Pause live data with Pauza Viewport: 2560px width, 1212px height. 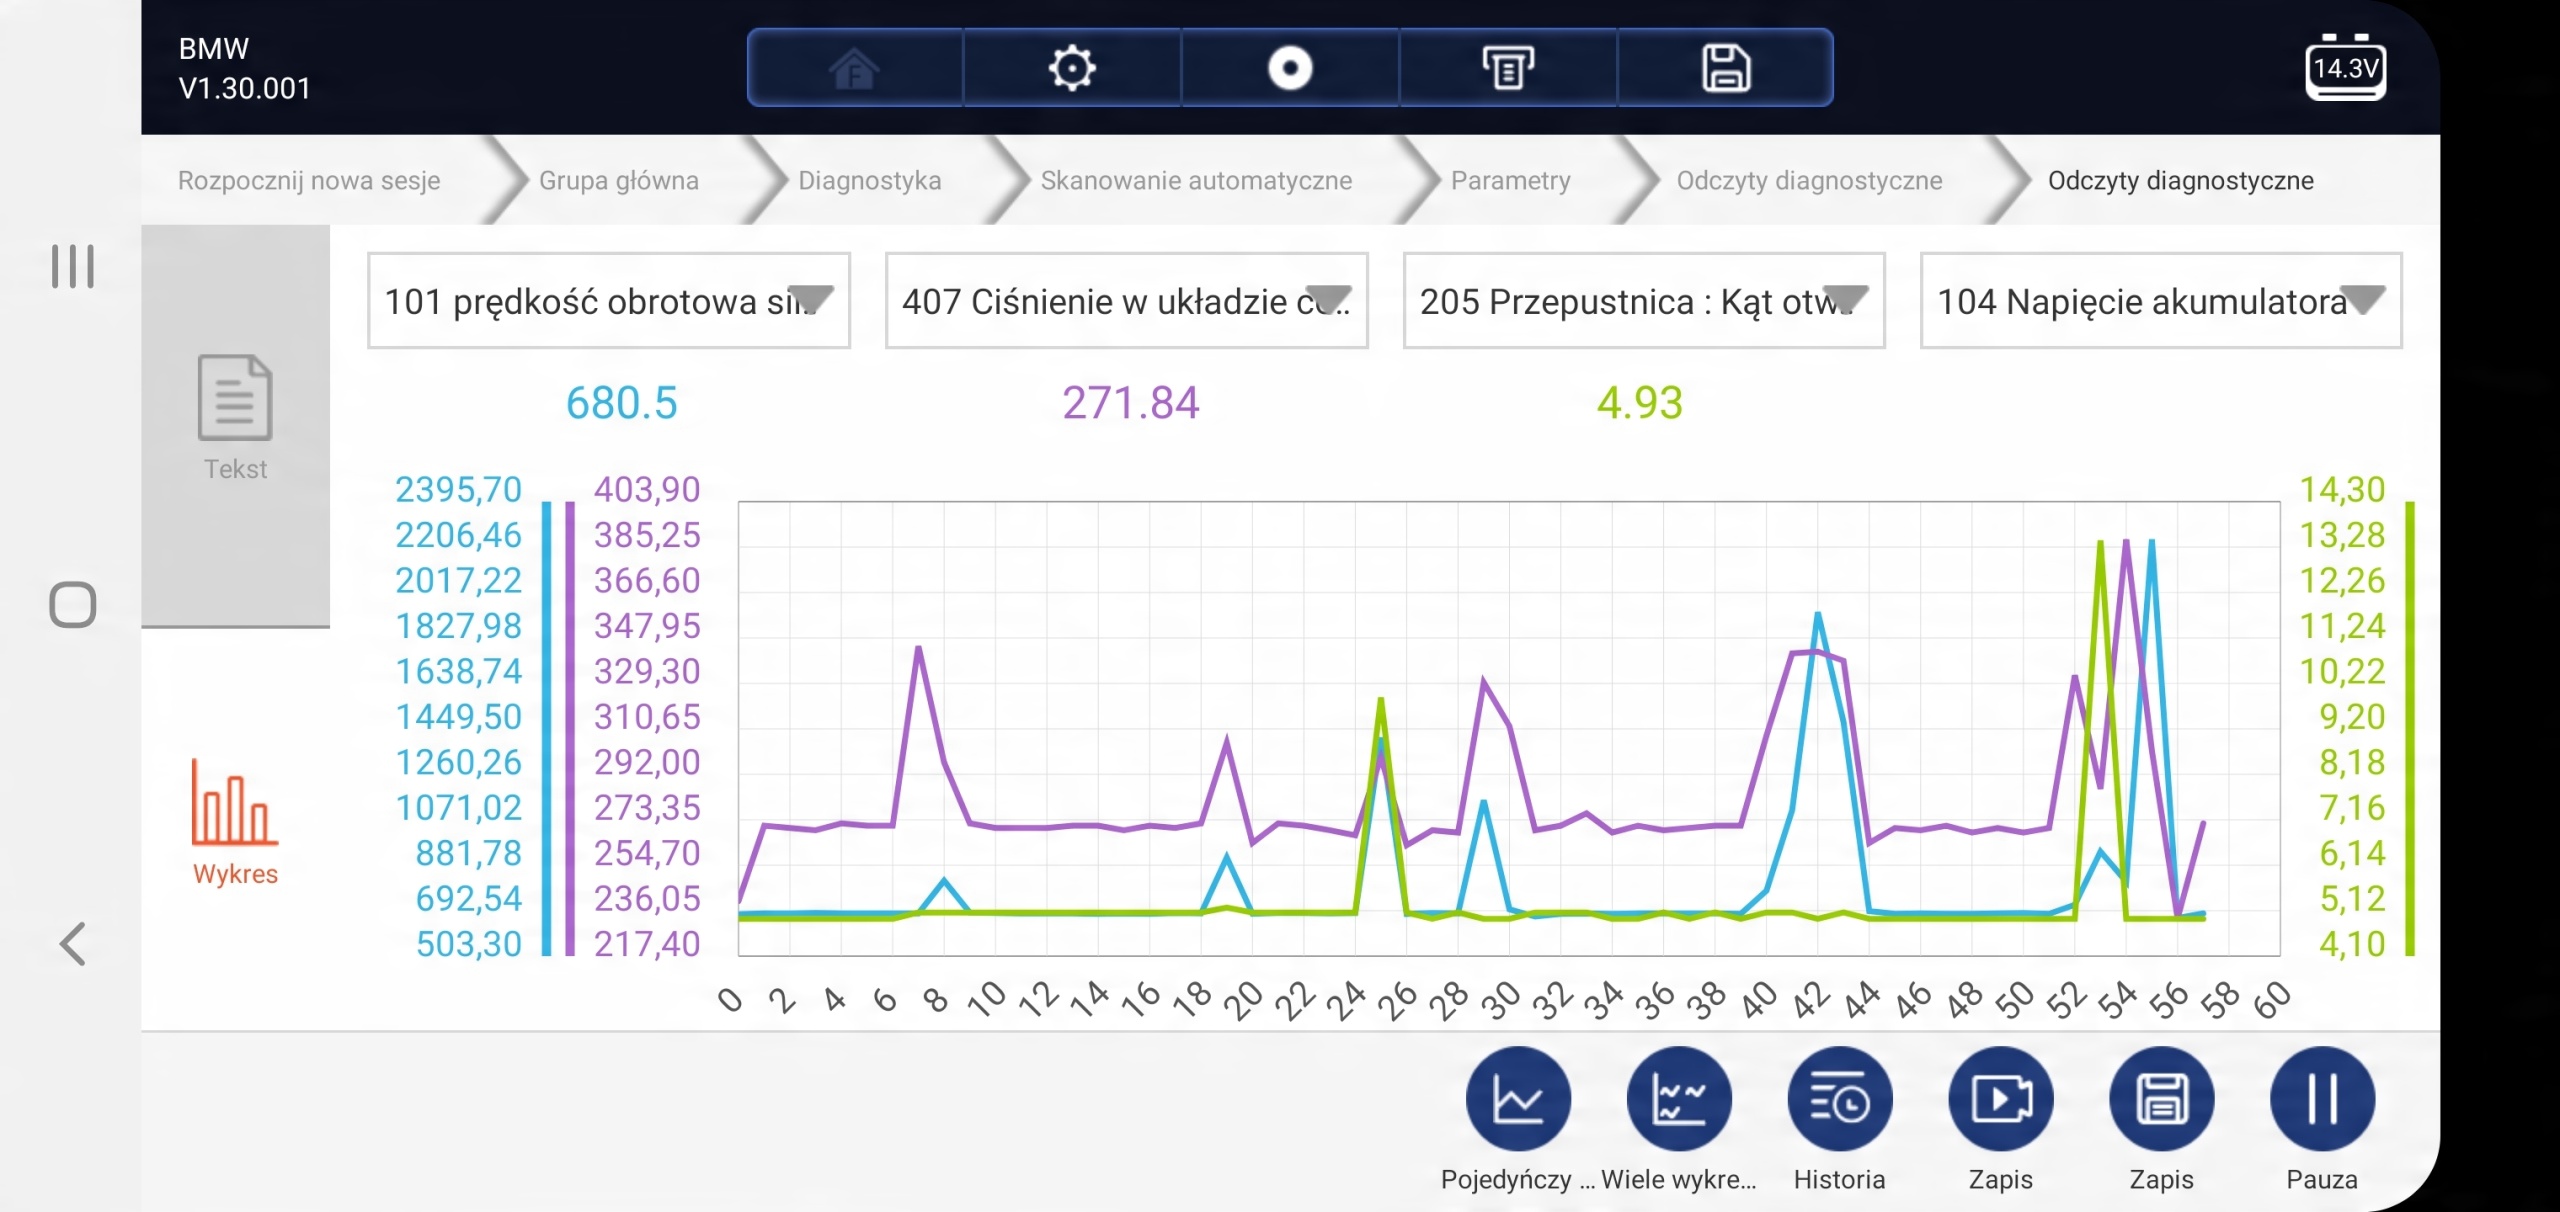2322,1099
